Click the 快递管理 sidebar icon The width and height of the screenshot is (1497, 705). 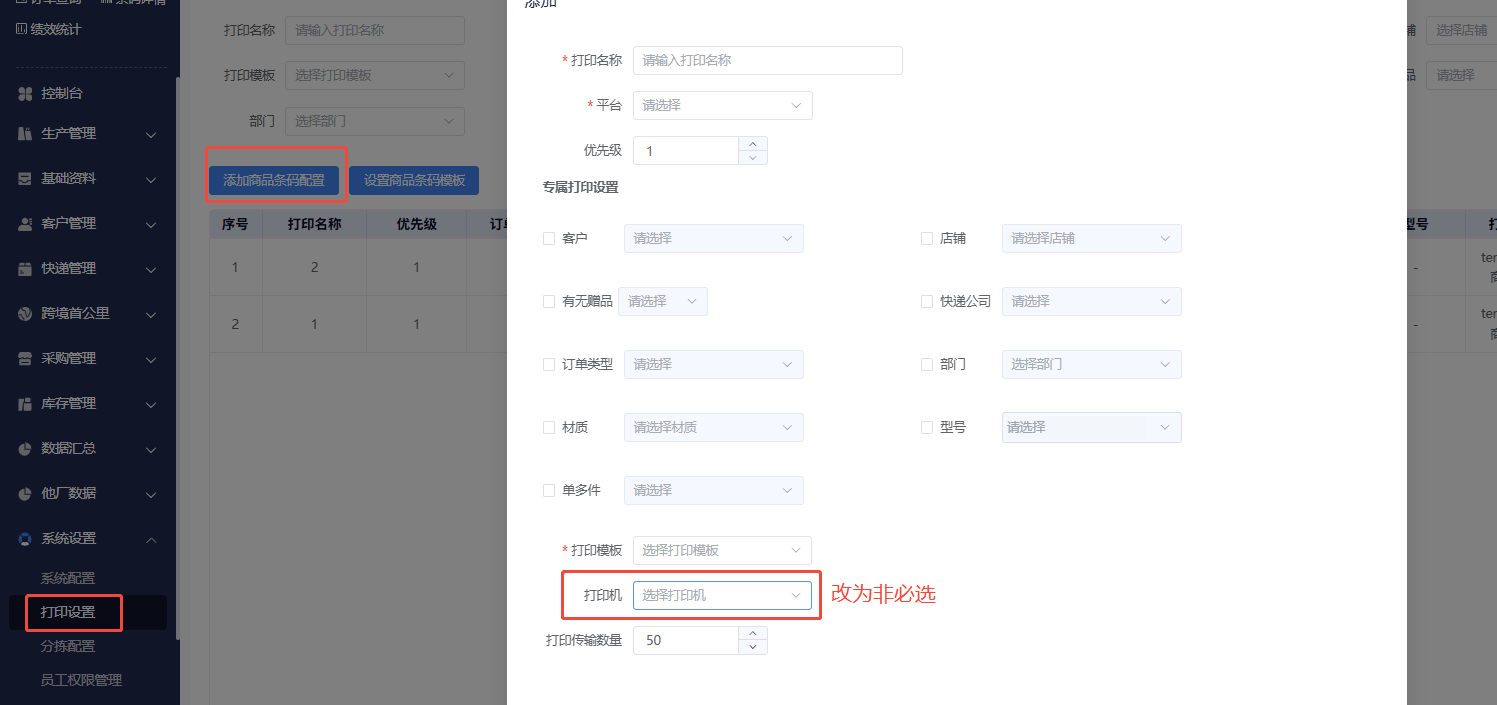tap(26, 269)
